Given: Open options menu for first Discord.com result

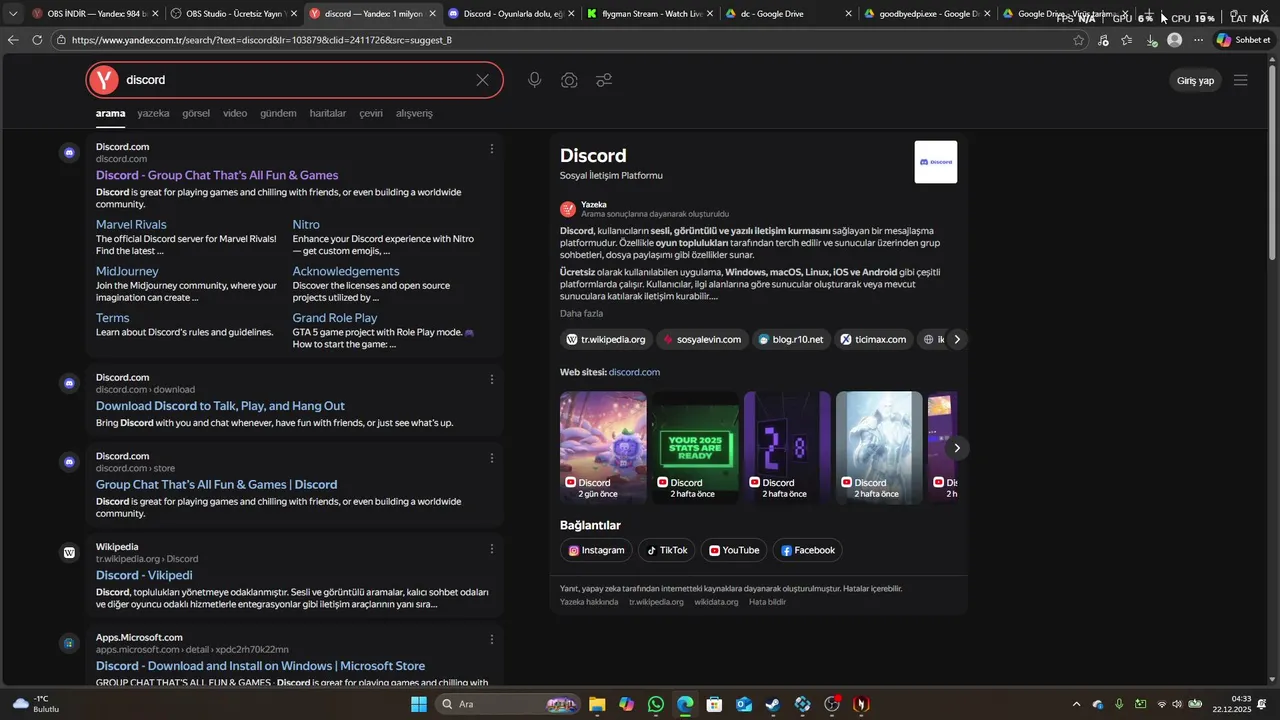Looking at the screenshot, I should [x=491, y=149].
